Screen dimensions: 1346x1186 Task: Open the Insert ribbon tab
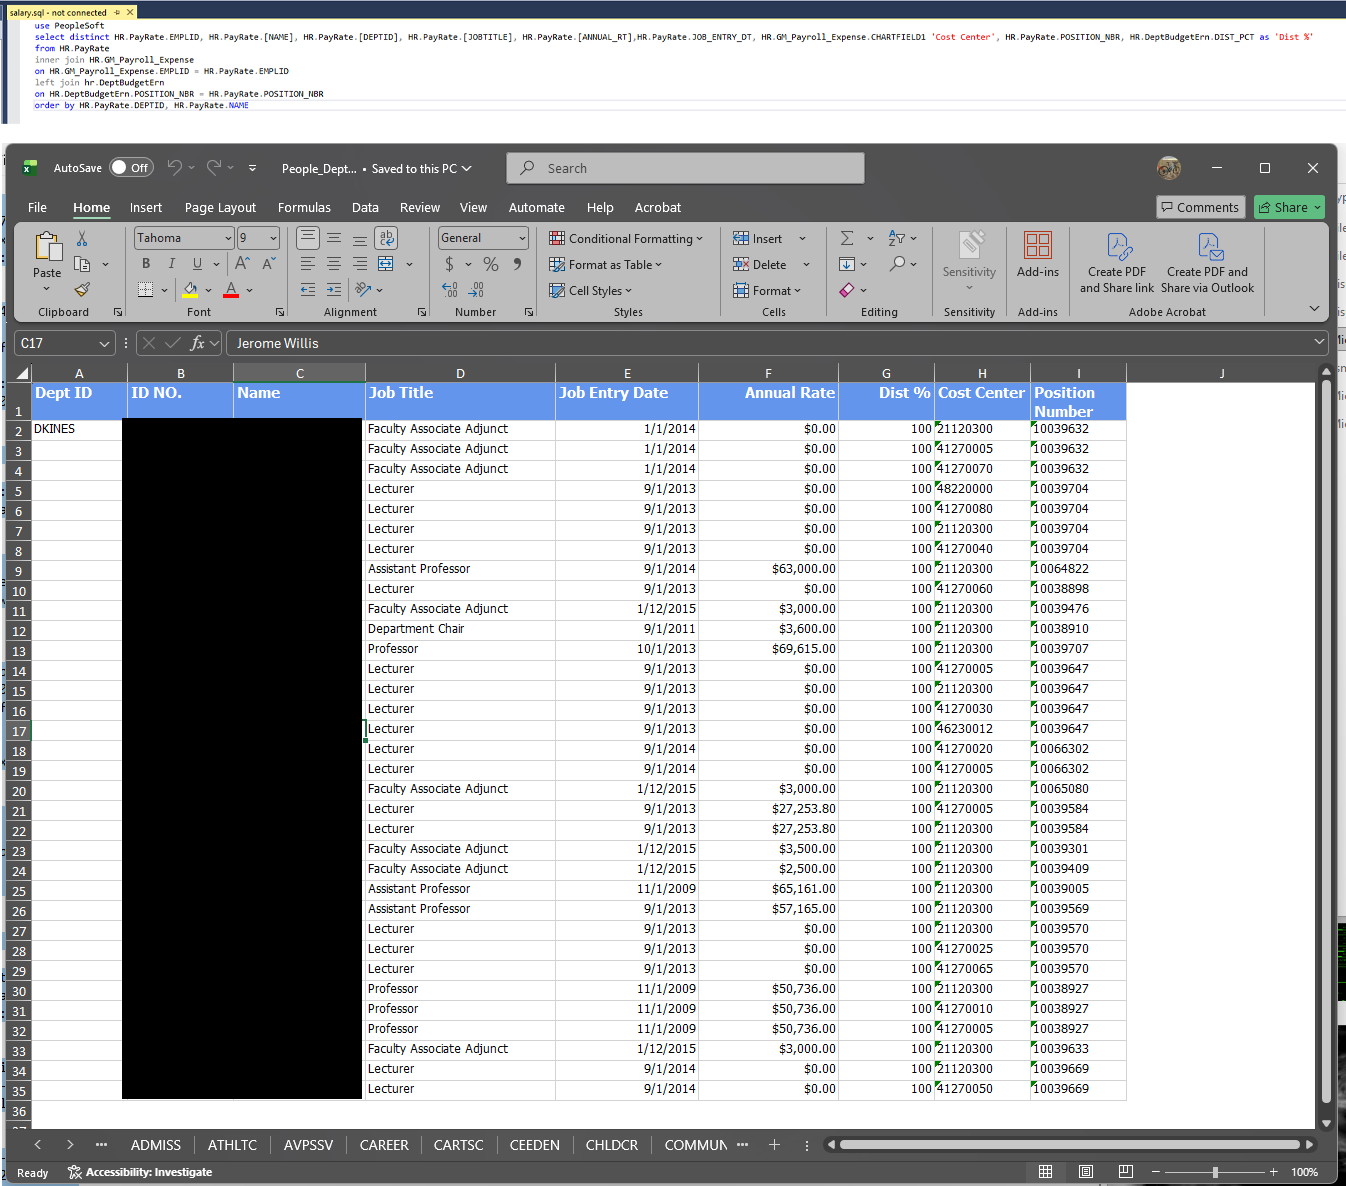pyautogui.click(x=146, y=207)
